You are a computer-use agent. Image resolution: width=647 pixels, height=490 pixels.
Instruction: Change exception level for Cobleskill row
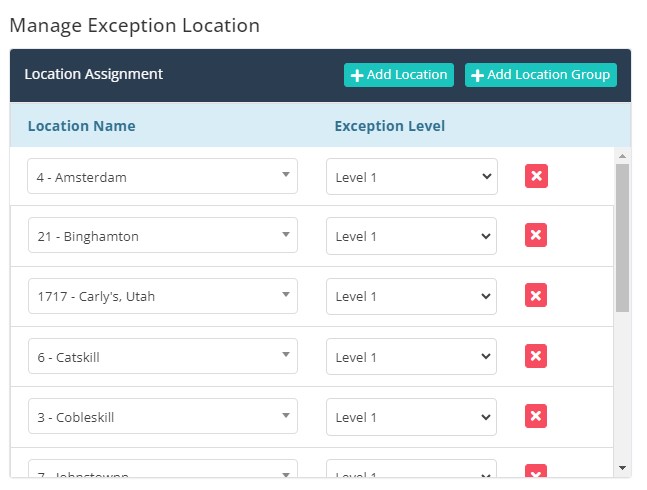coord(411,417)
